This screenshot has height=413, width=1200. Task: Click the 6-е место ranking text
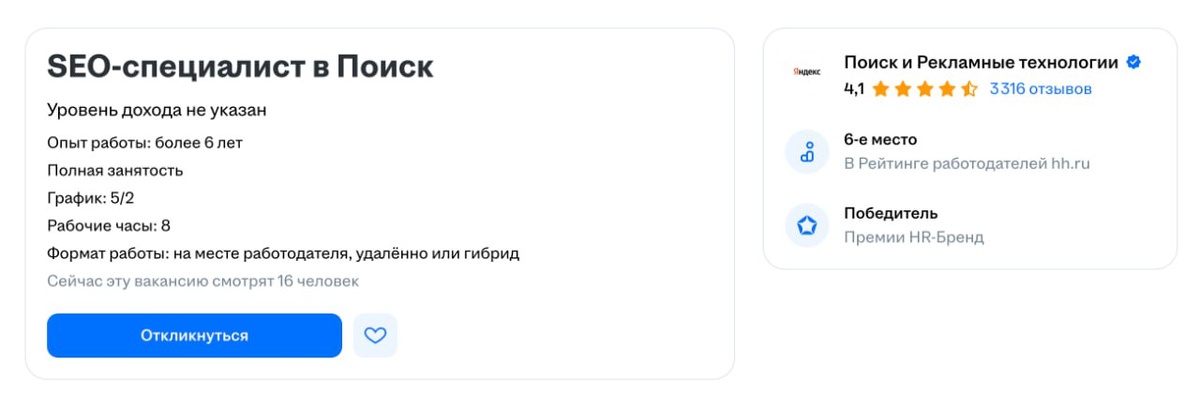coord(880,140)
